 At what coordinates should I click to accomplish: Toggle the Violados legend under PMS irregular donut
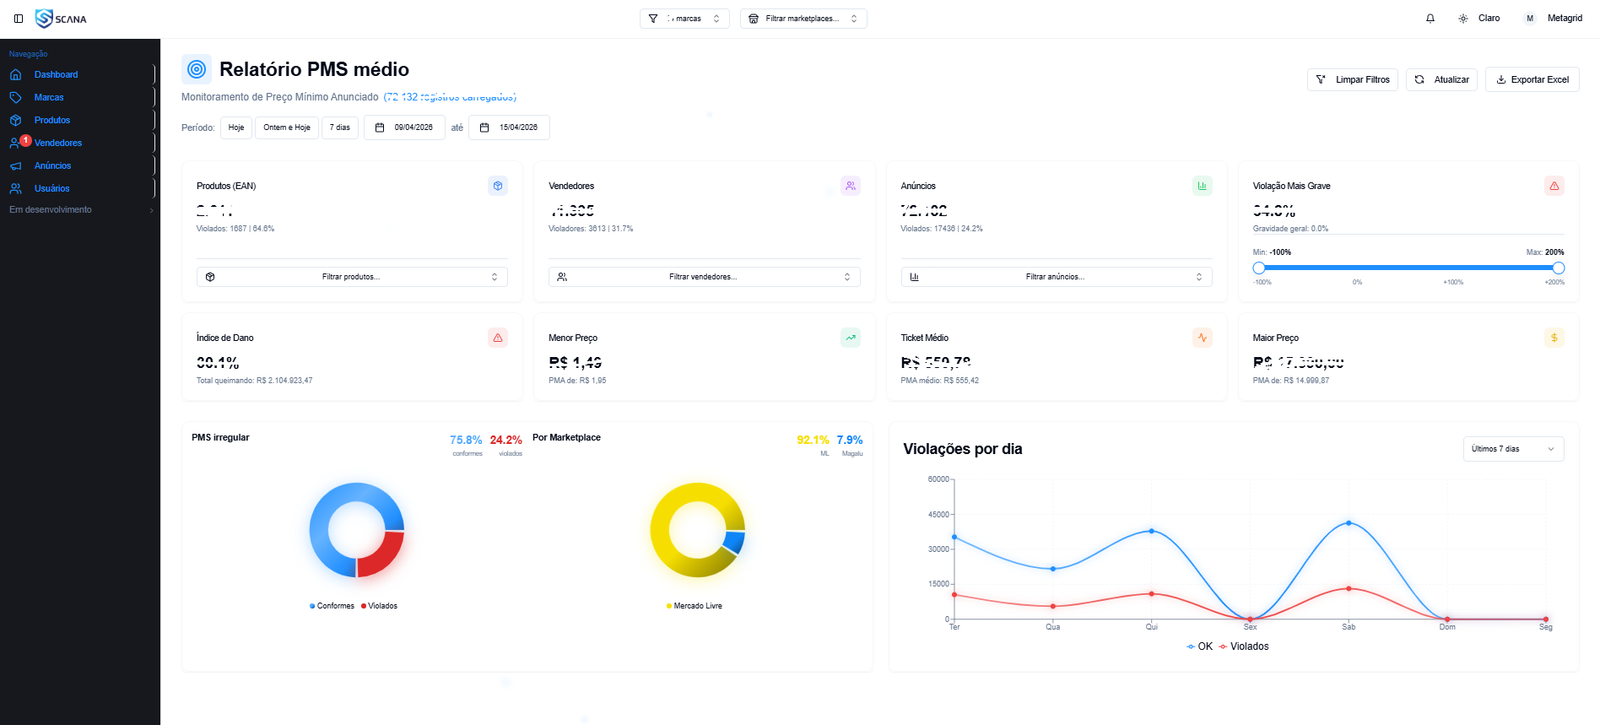tap(379, 606)
